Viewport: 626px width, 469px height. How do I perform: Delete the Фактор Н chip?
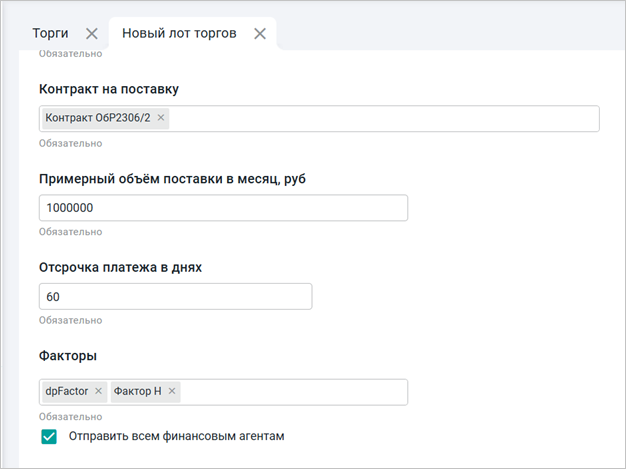coord(172,391)
